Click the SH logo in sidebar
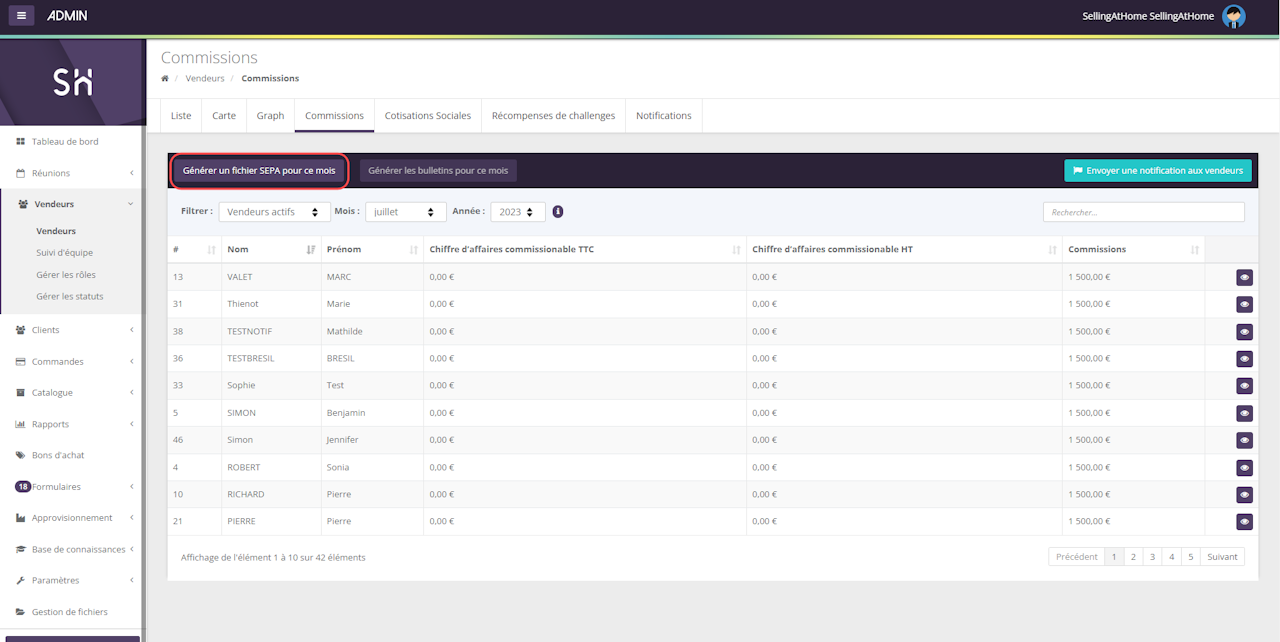 pos(73,83)
